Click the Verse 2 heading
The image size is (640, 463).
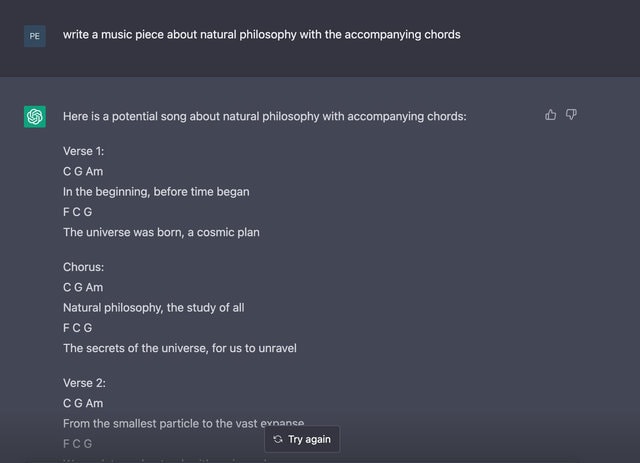(84, 383)
